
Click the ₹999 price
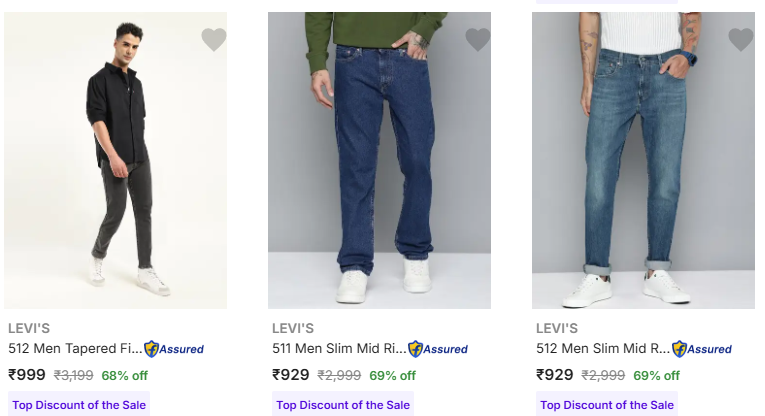pos(27,375)
